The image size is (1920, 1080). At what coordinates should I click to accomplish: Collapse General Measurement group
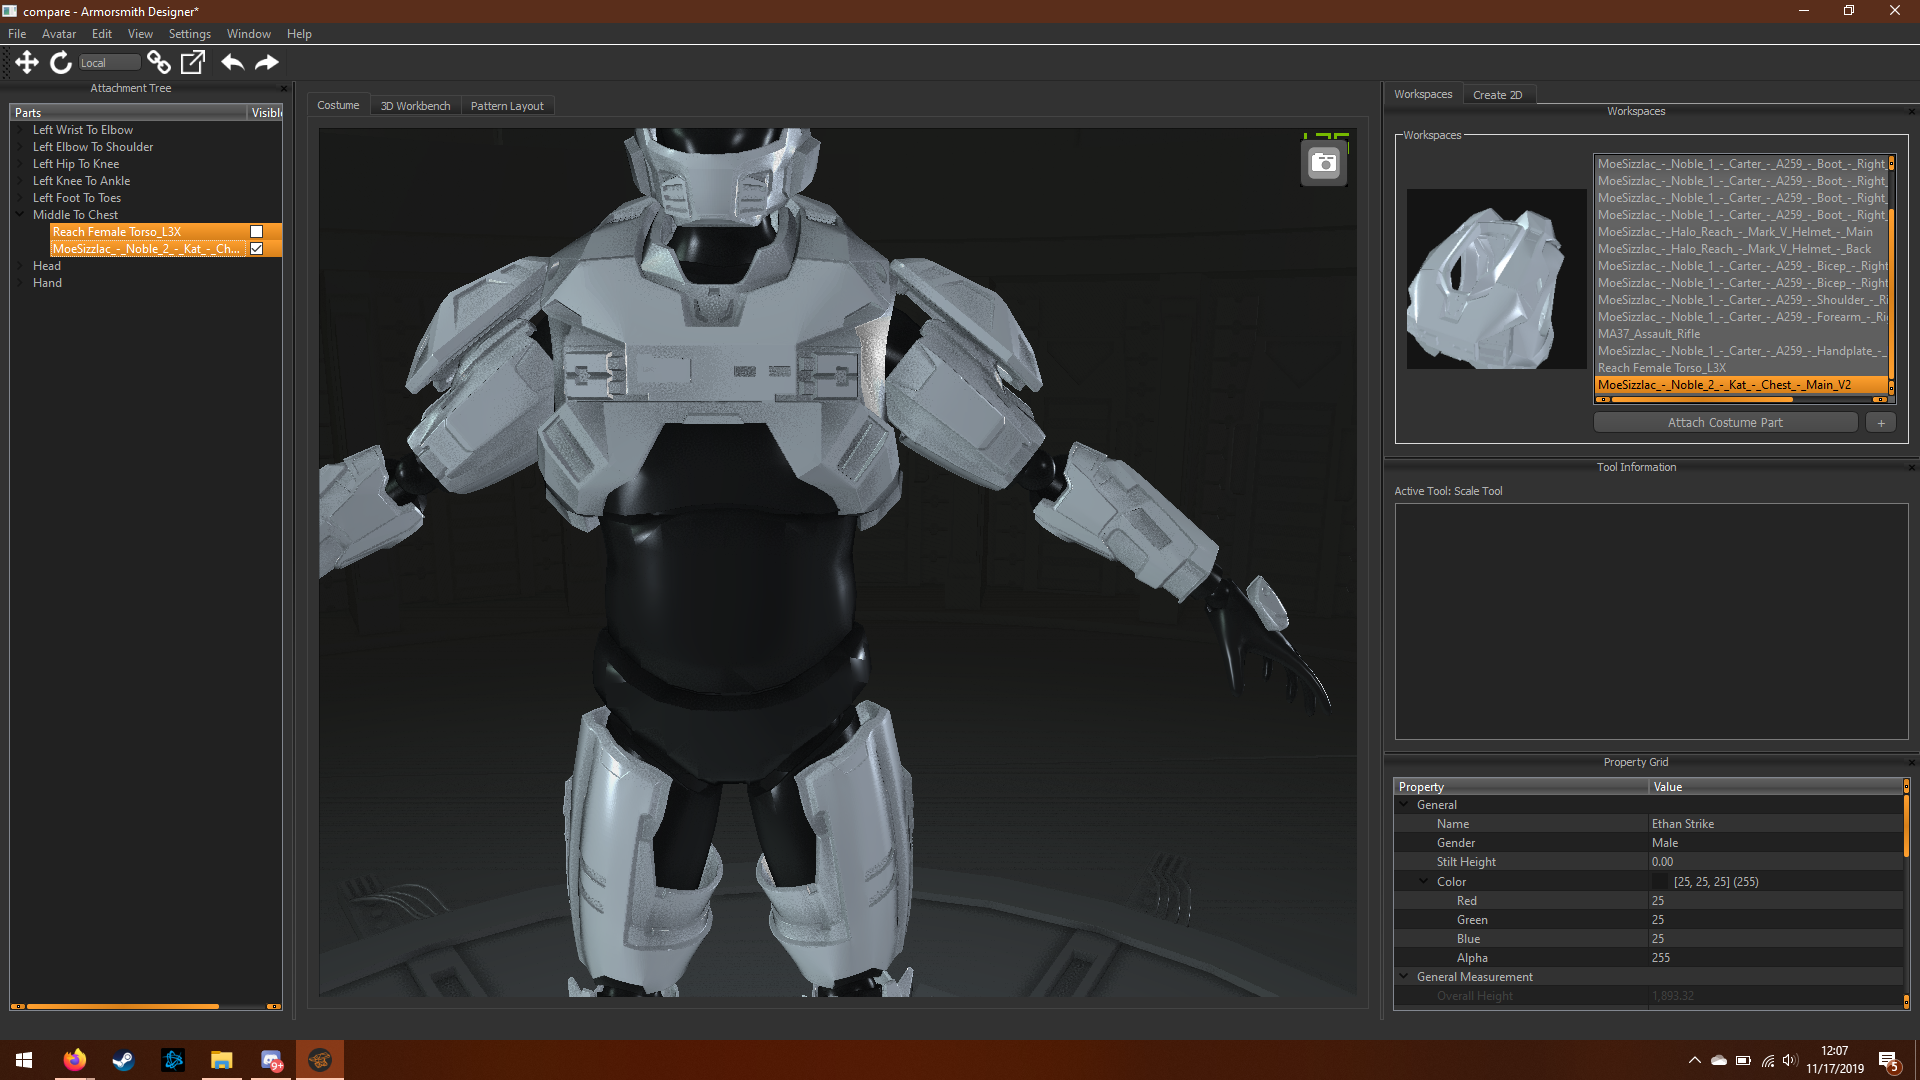tap(1404, 977)
